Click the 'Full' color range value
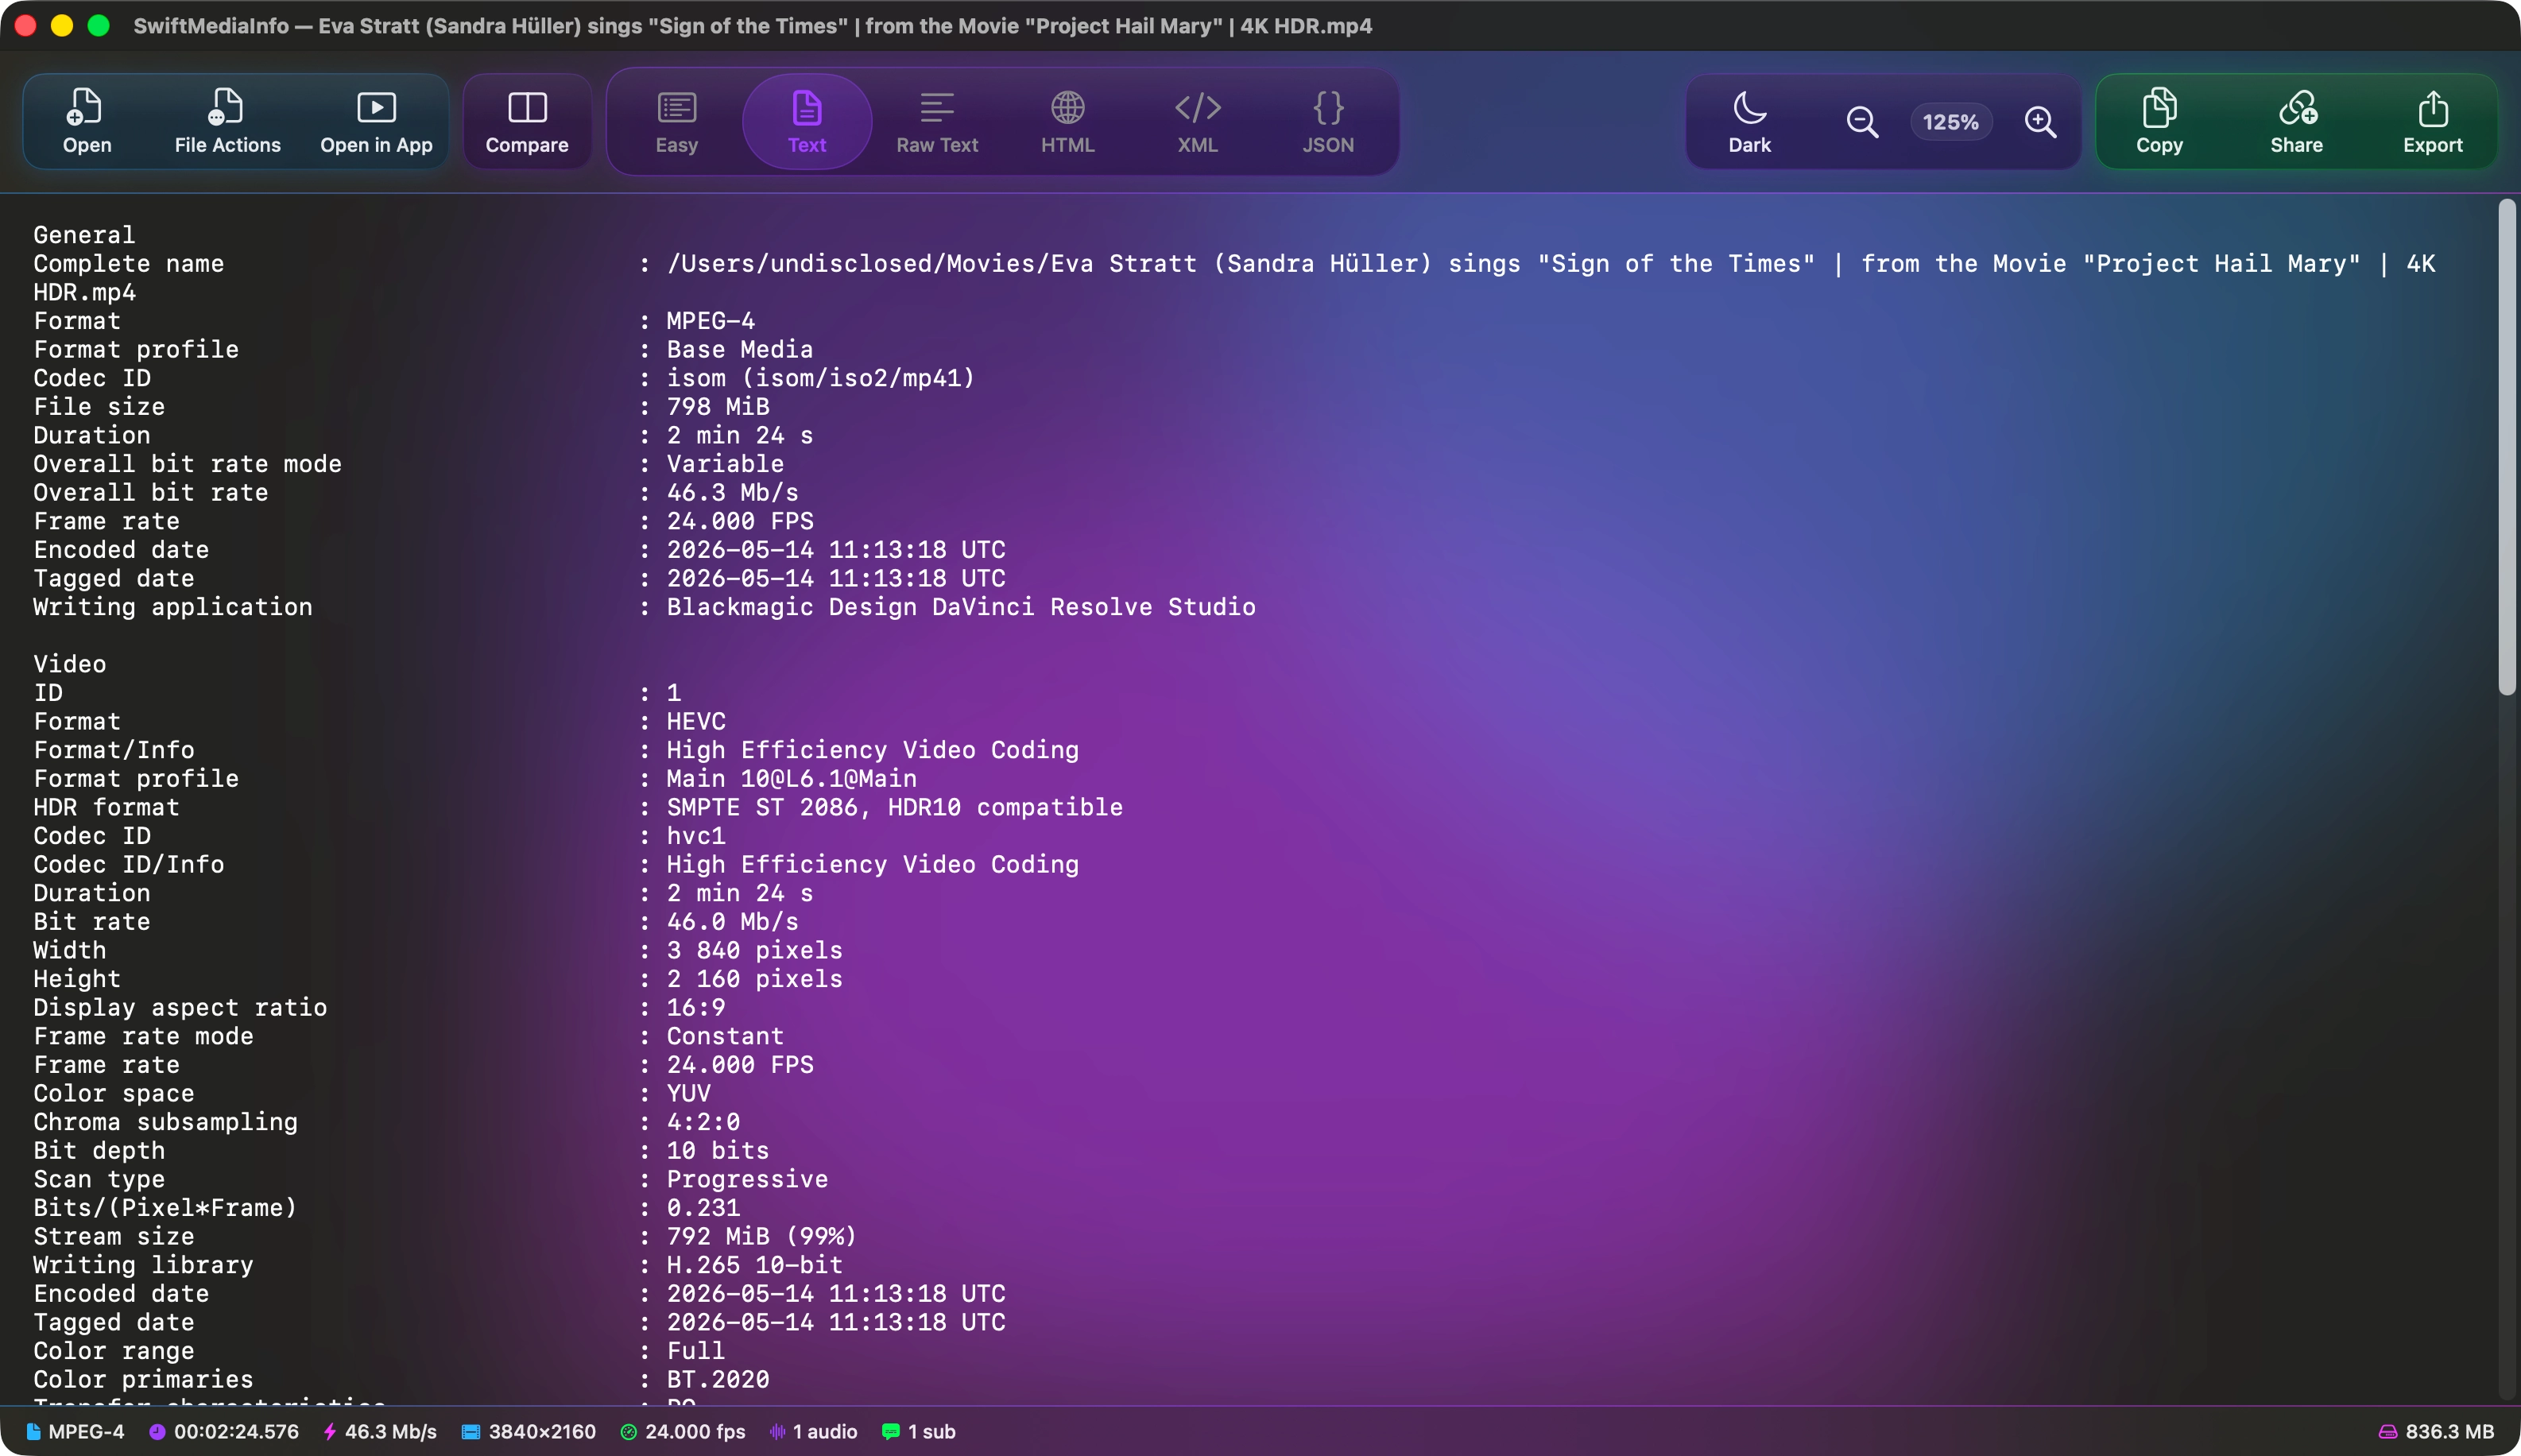2521x1456 pixels. tap(696, 1351)
